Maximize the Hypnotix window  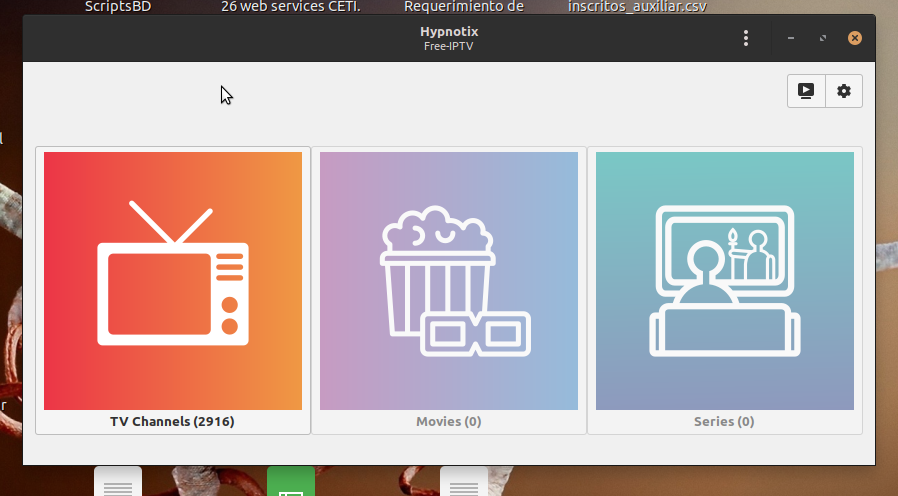pyautogui.click(x=823, y=38)
